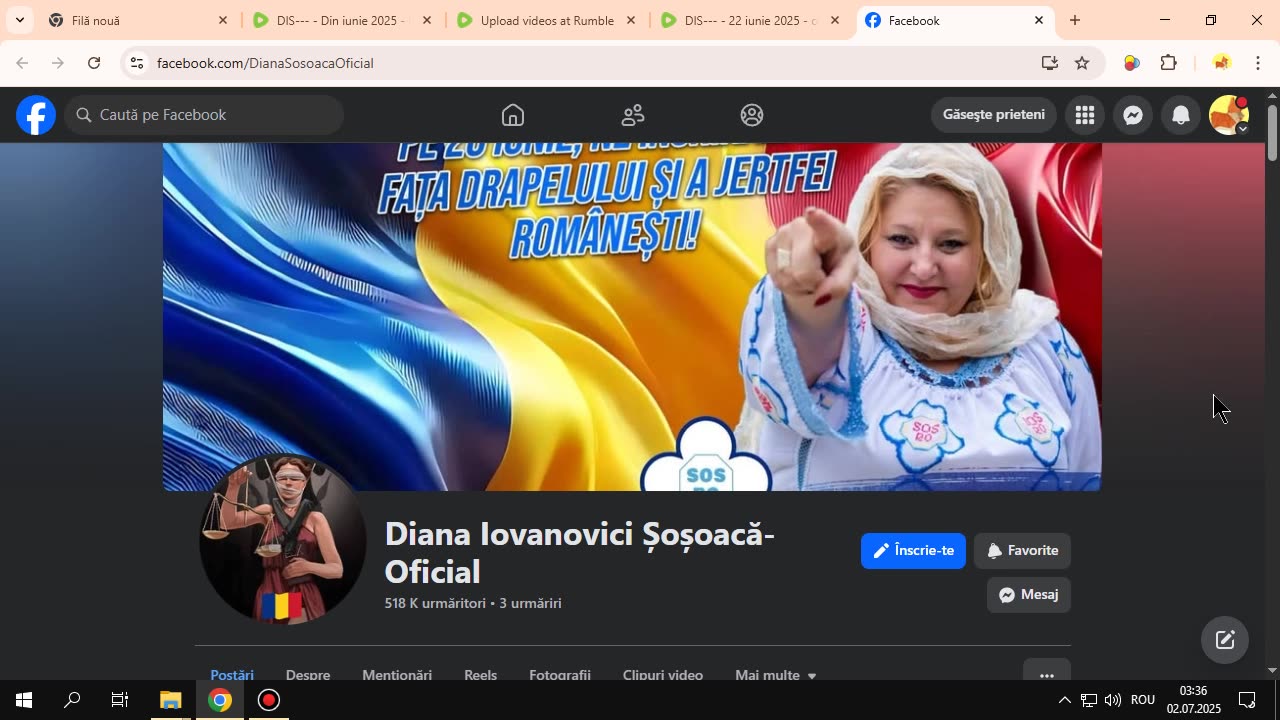Expand the Mai multe dropdown
The height and width of the screenshot is (720, 1280).
pos(776,675)
